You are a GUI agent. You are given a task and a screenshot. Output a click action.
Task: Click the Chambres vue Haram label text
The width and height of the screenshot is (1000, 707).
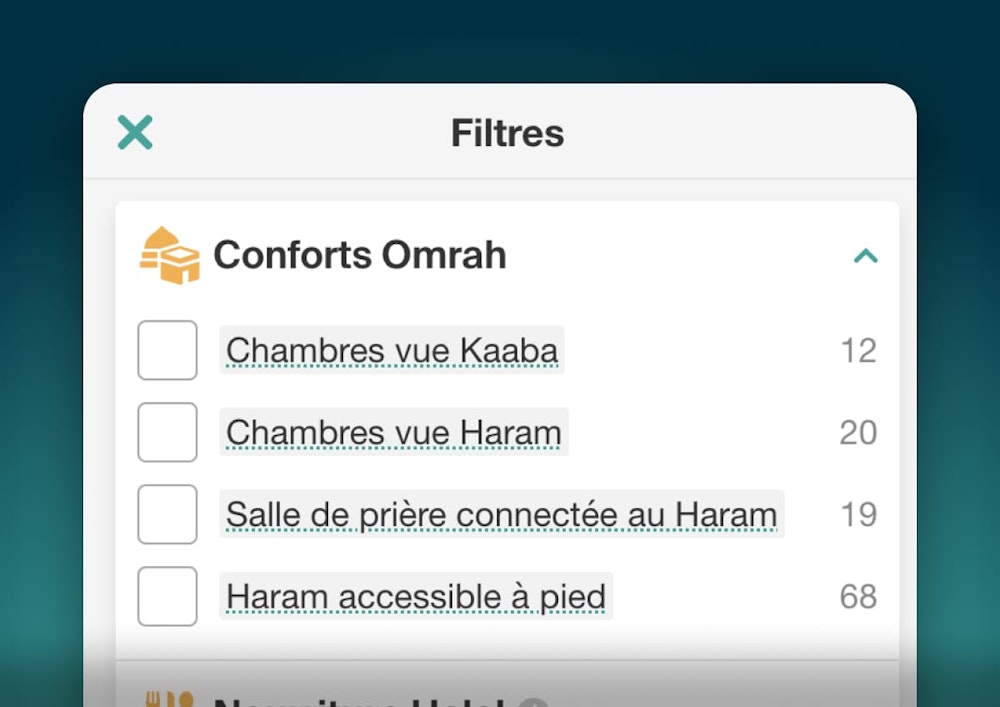click(393, 432)
